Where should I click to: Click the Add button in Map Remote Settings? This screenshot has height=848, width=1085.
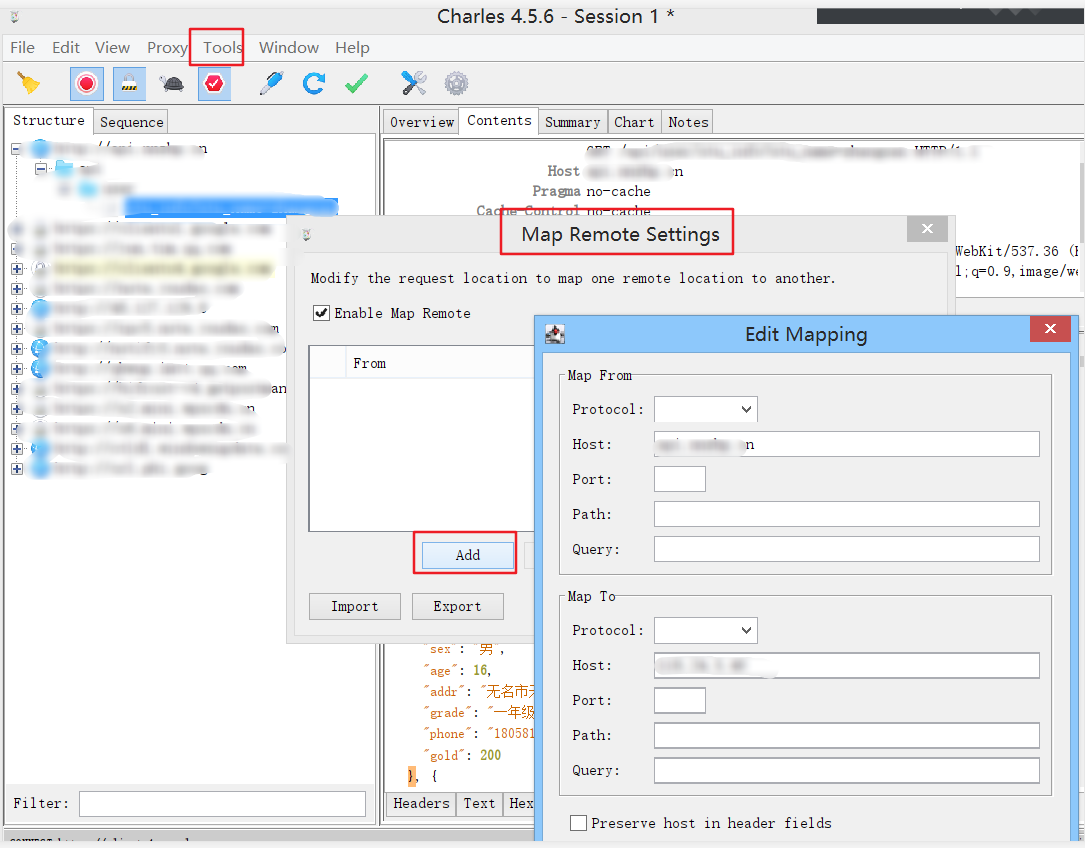coord(468,555)
